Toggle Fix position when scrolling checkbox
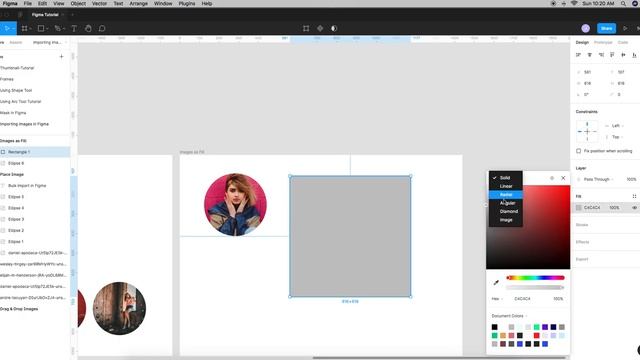640x360 pixels. point(578,151)
